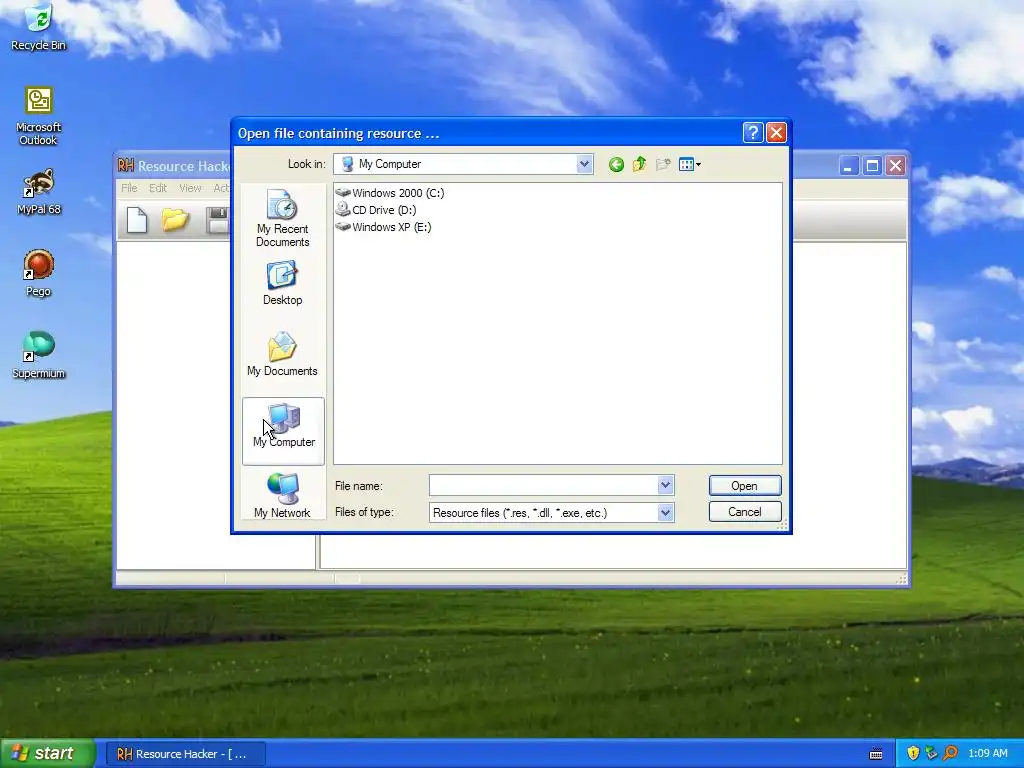Create a new folder in the dialog
The height and width of the screenshot is (768, 1024).
coord(663,164)
